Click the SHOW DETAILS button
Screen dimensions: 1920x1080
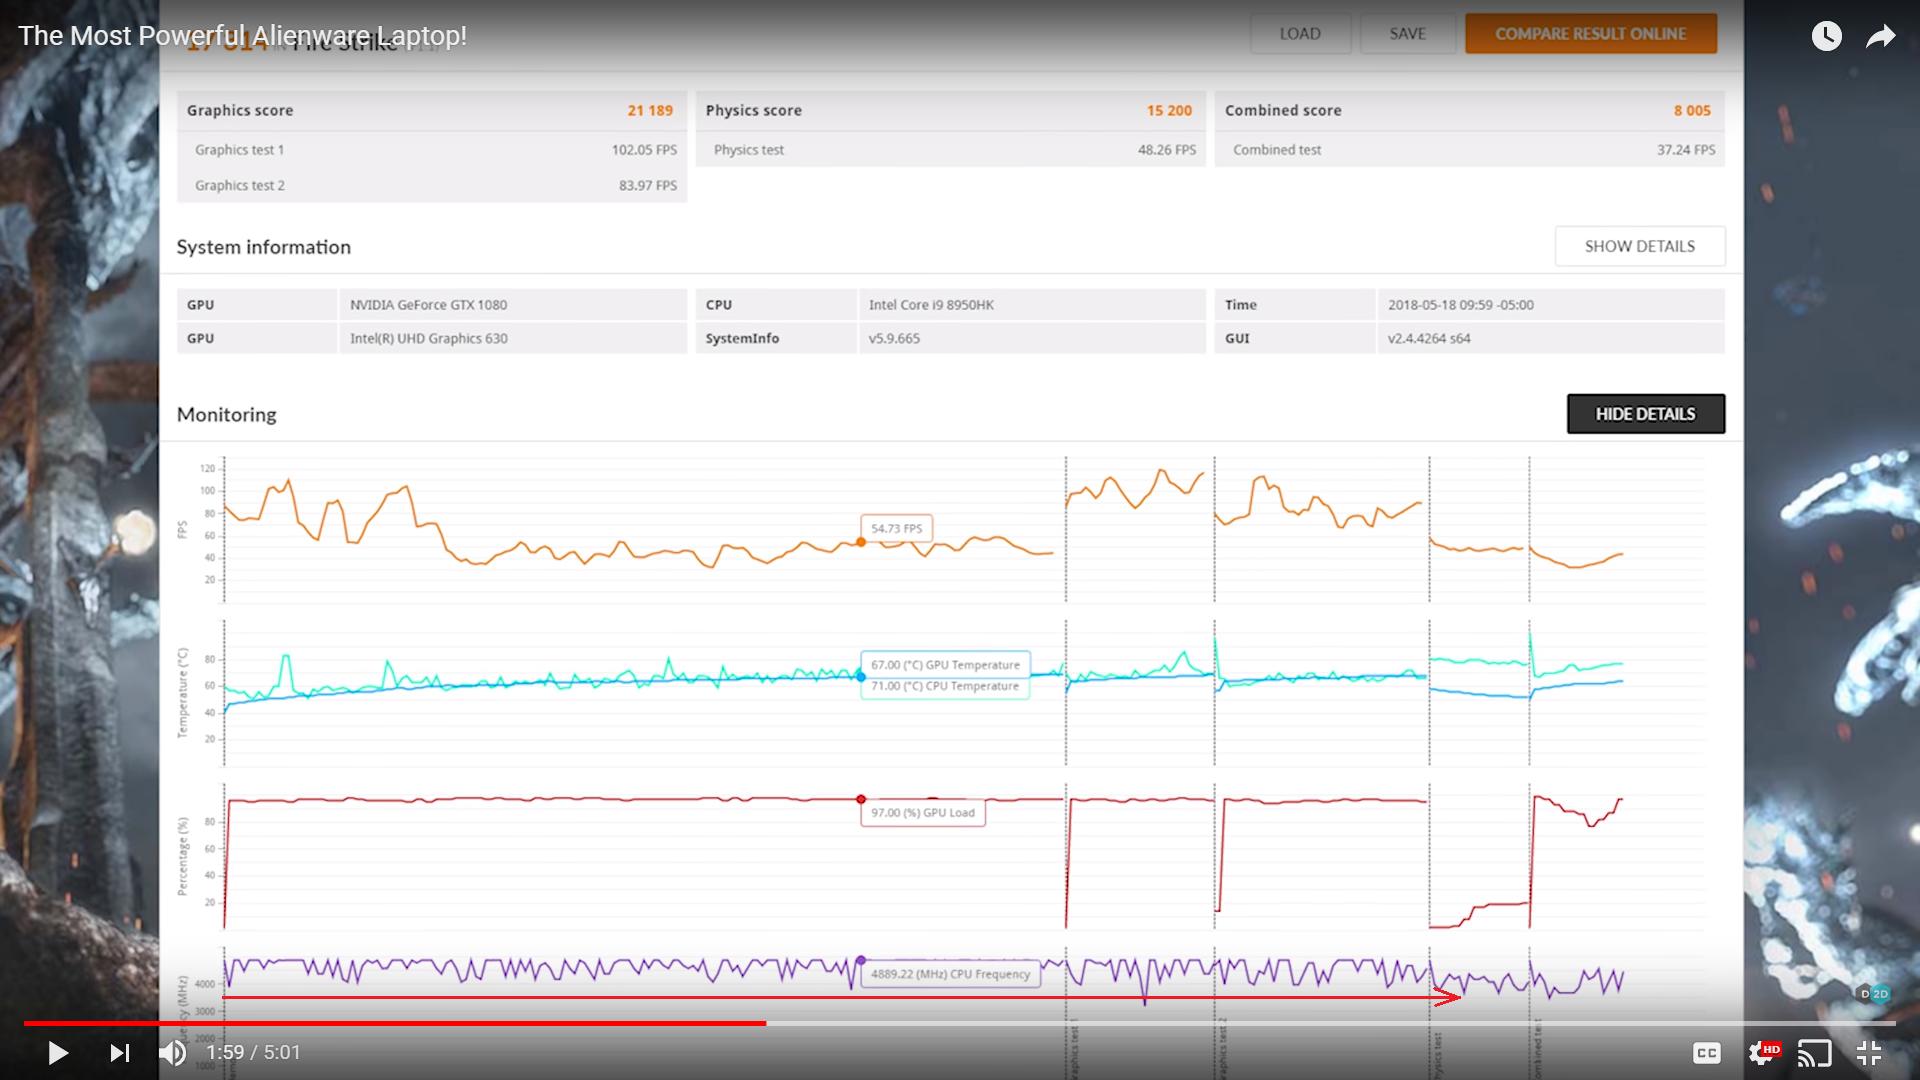[x=1639, y=246]
